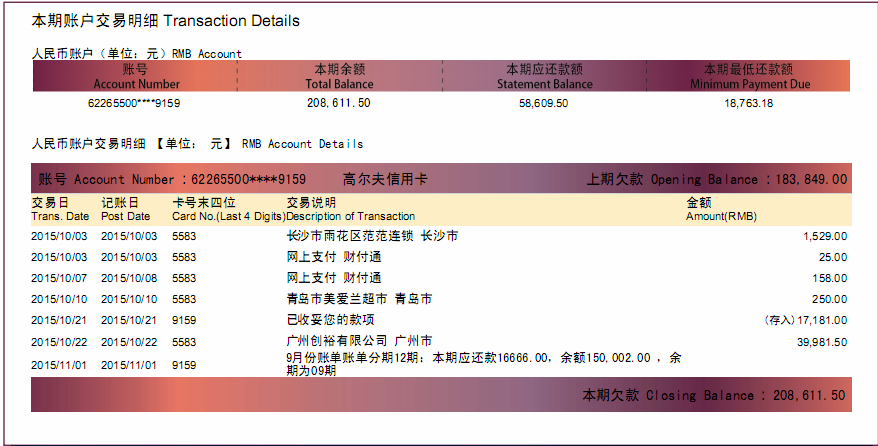Viewport: 878px width, 446px height.
Task: Click the statement balance value 58,609.50
Action: [x=544, y=103]
